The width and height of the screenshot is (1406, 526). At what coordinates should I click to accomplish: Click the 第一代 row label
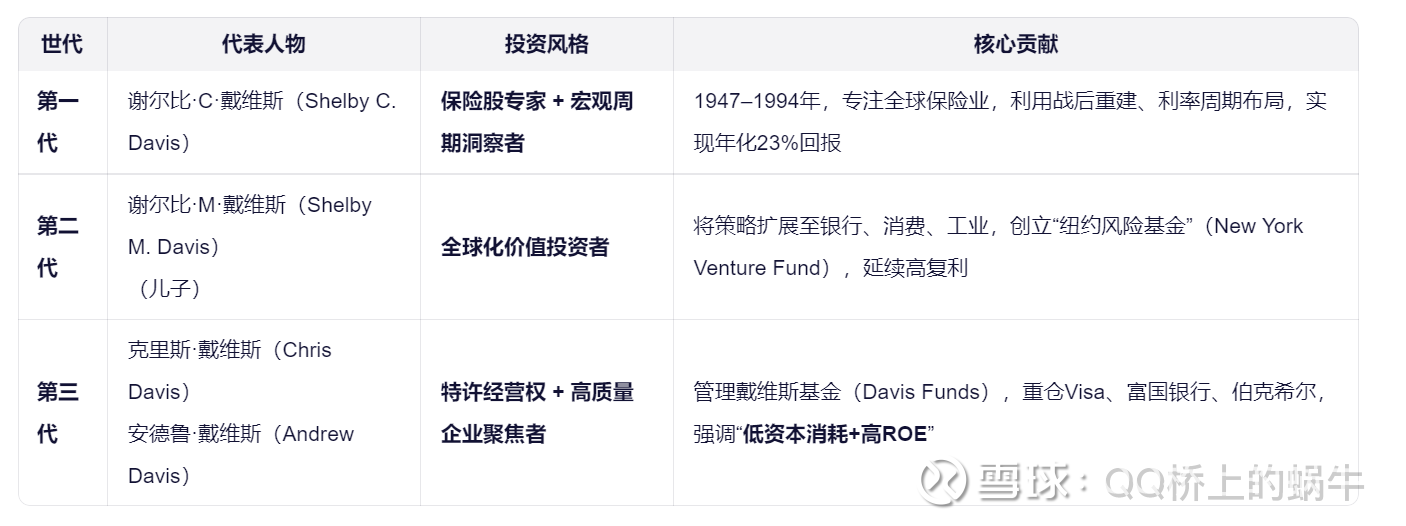click(x=58, y=122)
